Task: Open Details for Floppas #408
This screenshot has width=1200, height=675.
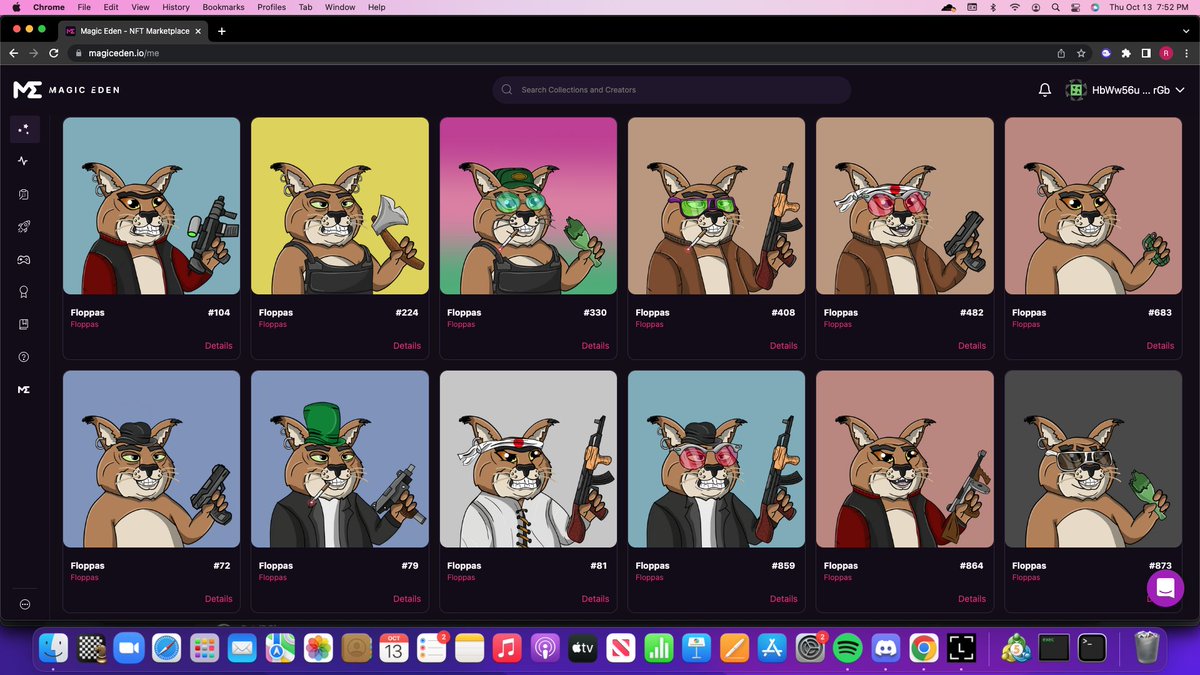Action: point(784,346)
